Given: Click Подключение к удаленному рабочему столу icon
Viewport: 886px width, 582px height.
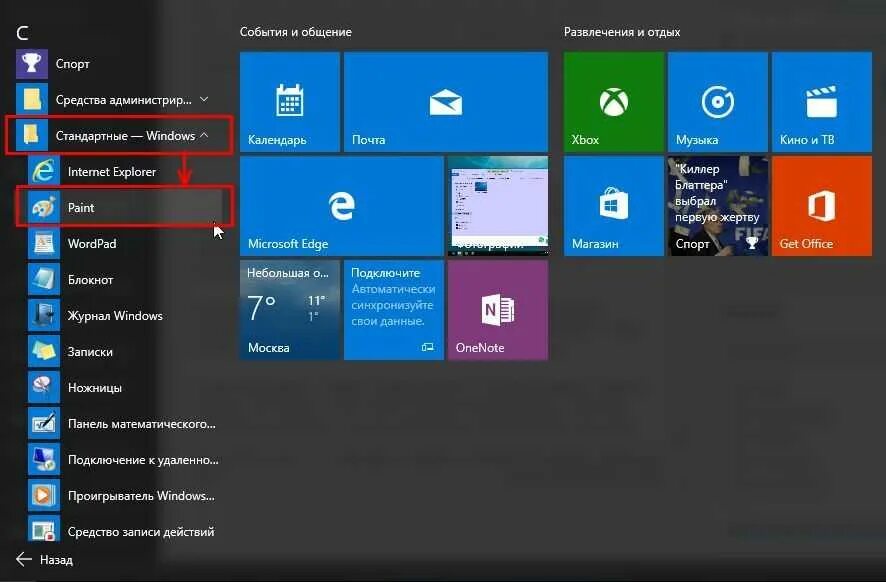Looking at the screenshot, I should [x=44, y=459].
